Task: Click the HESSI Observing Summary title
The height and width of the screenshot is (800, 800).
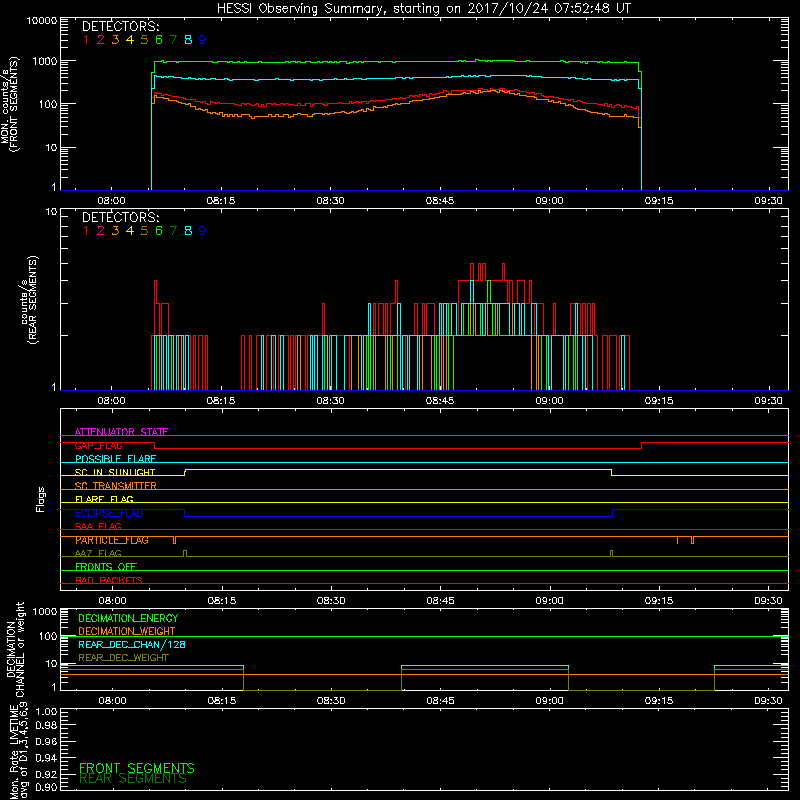Action: [x=424, y=8]
